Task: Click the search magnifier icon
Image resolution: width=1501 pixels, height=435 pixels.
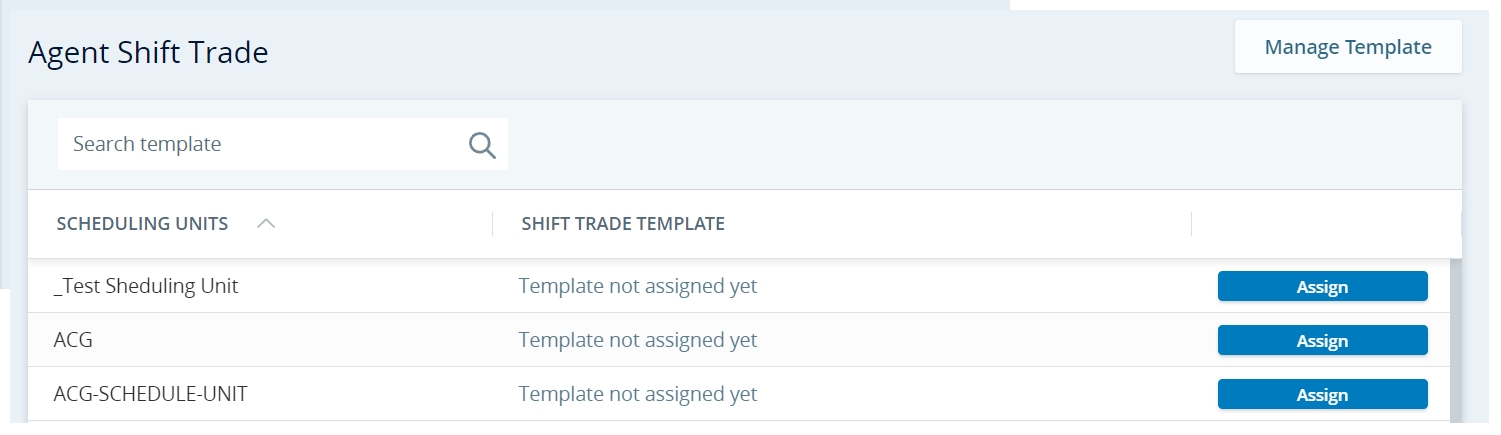Action: tap(482, 145)
